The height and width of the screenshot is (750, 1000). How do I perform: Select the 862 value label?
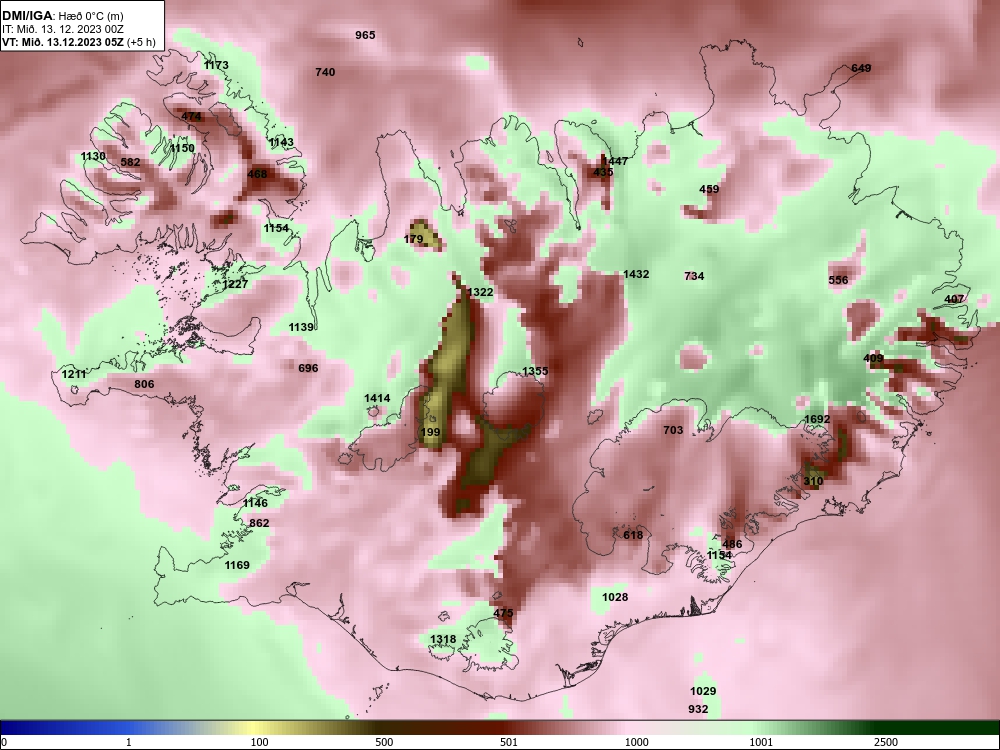point(259,523)
